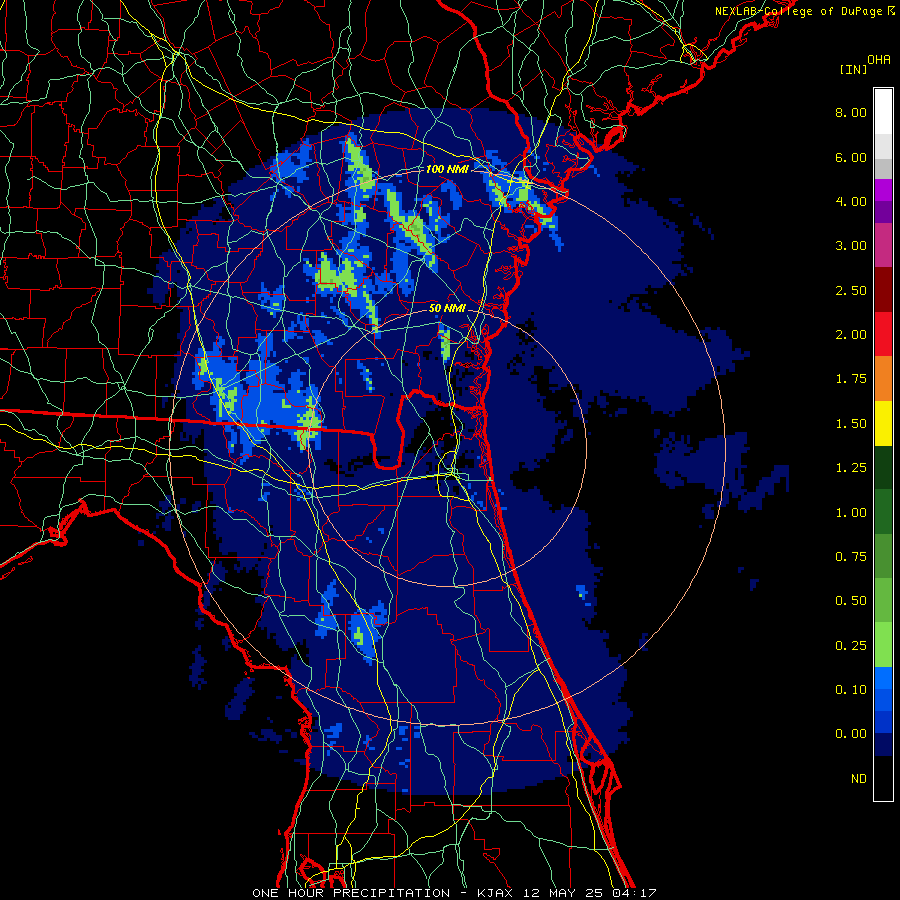Viewport: 900px width, 900px height.
Task: Click the 8.00 legend value
Action: 851,112
